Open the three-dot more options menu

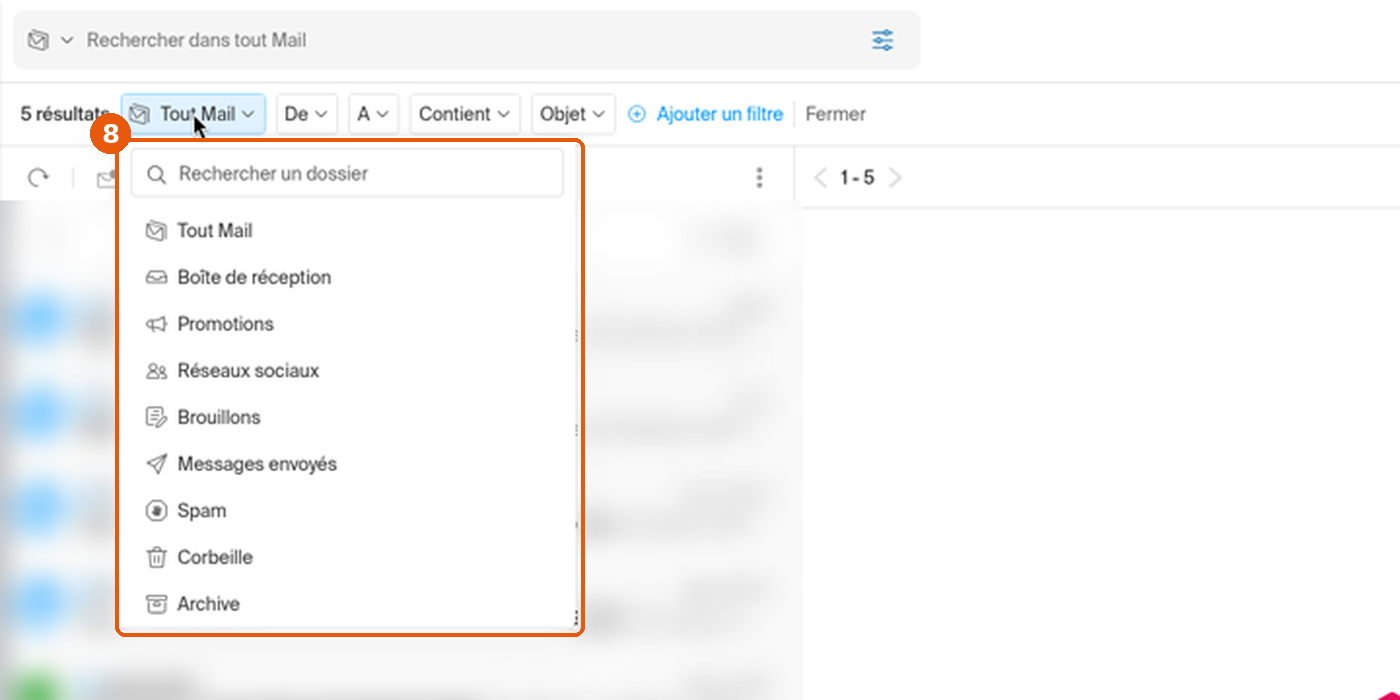(x=759, y=178)
